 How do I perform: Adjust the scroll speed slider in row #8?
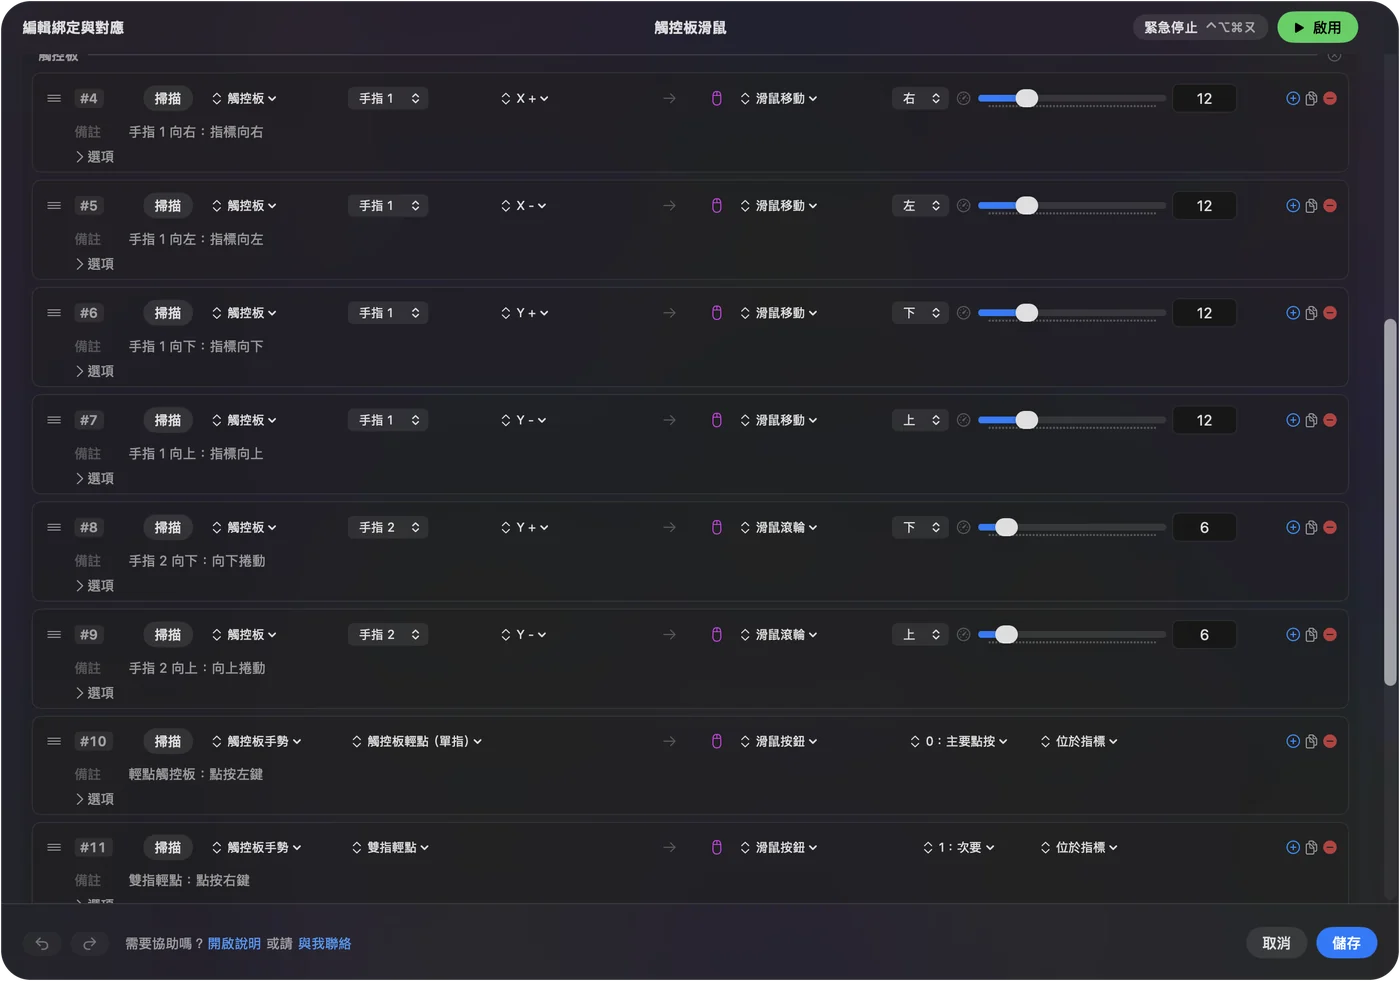click(x=1071, y=527)
